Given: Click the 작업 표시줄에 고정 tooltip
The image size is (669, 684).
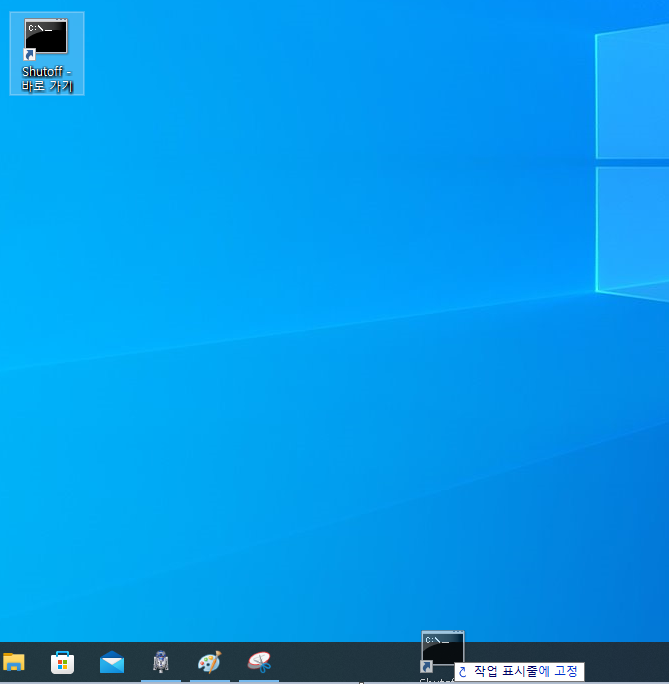Looking at the screenshot, I should click(x=519, y=671).
